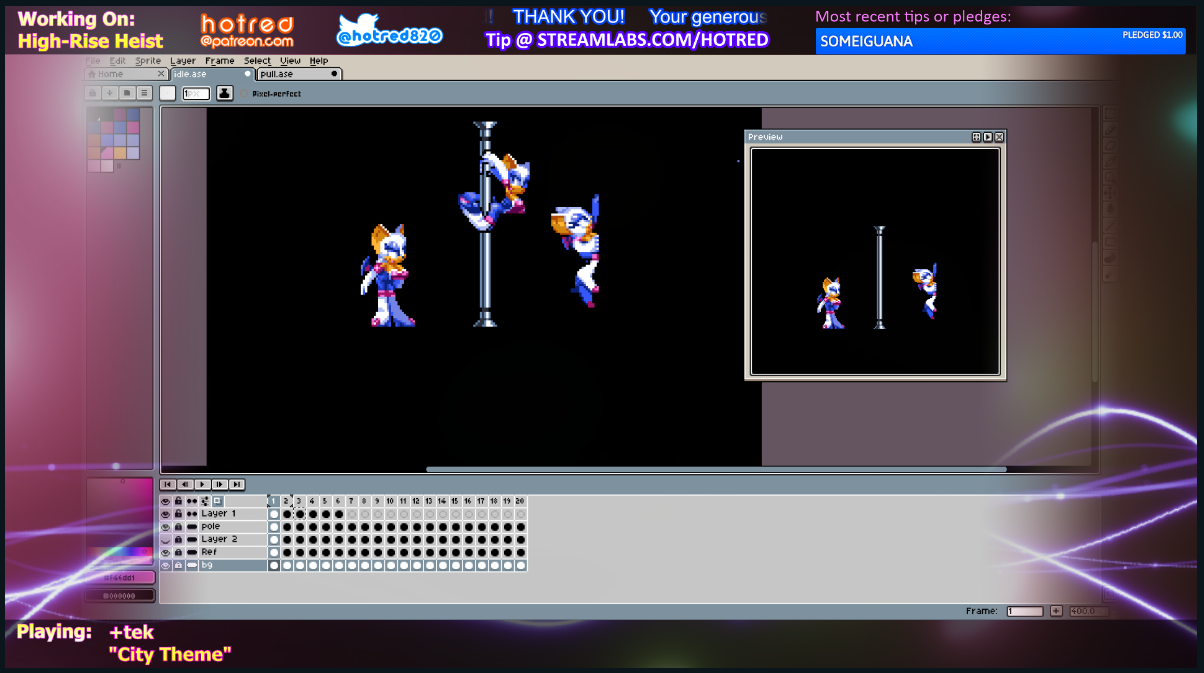Toggle all layers' visibility in timeline header
Image resolution: width=1204 pixels, height=673 pixels.
pyautogui.click(x=166, y=501)
